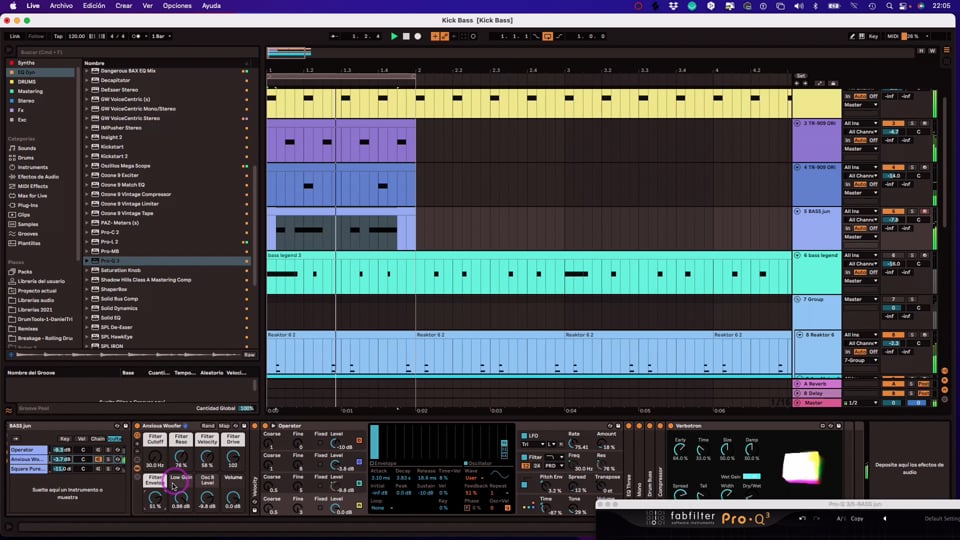Click the Tap tempo button
Screen dimensions: 960x540
pyautogui.click(x=58, y=36)
